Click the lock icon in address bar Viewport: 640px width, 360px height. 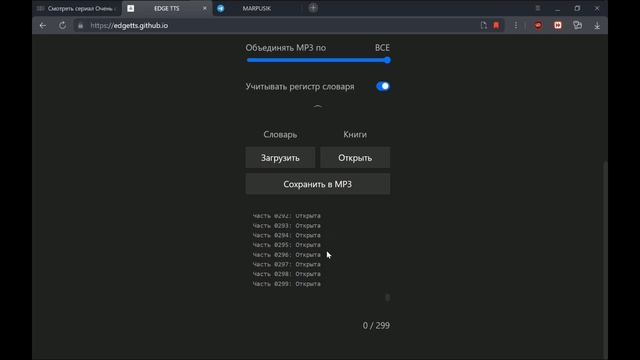(x=80, y=25)
